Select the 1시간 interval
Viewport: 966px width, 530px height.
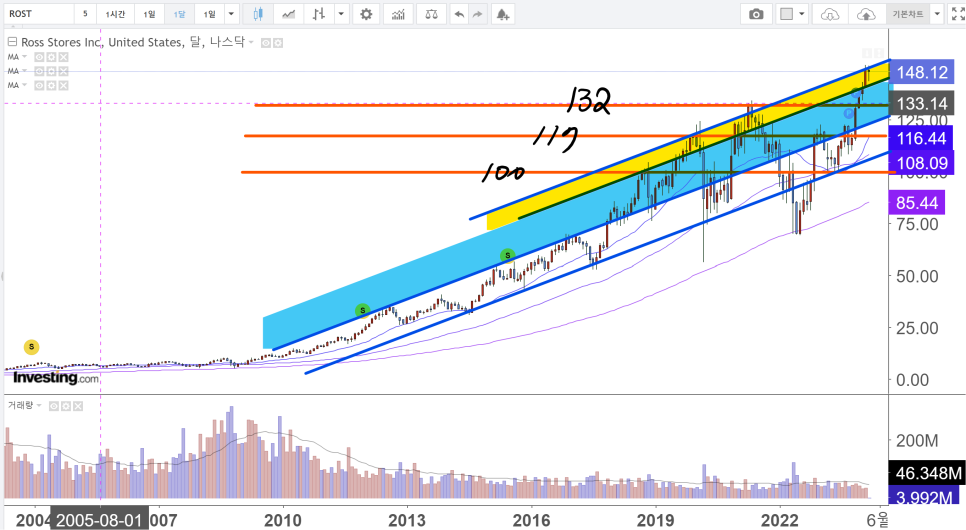[x=115, y=14]
